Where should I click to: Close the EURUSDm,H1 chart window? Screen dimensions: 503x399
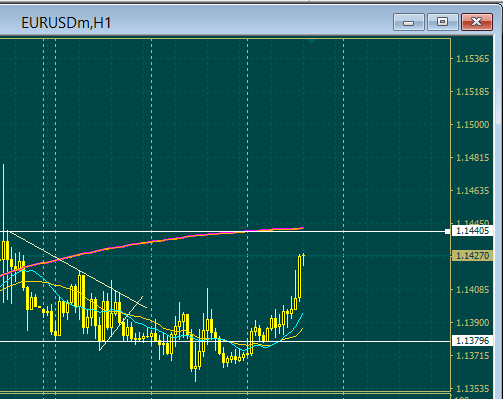click(477, 22)
